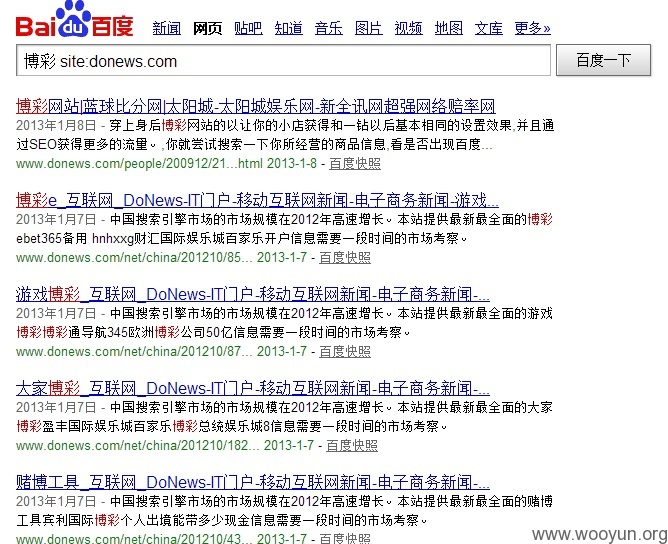Click URL www.donews.com/net/china/201210/87...
Image resolution: width=668 pixels, height=544 pixels.
pyautogui.click(x=134, y=352)
